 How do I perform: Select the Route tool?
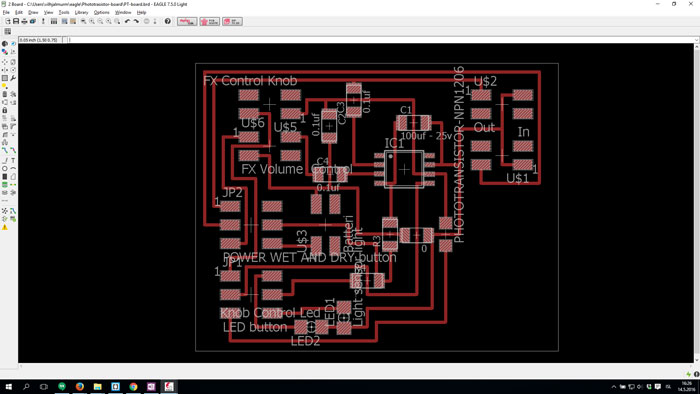point(5,150)
